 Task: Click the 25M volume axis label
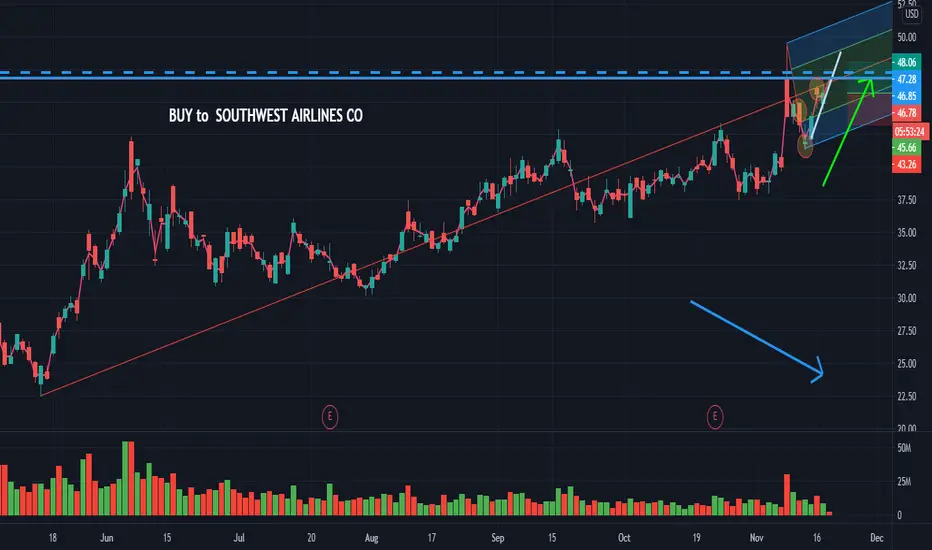[904, 481]
